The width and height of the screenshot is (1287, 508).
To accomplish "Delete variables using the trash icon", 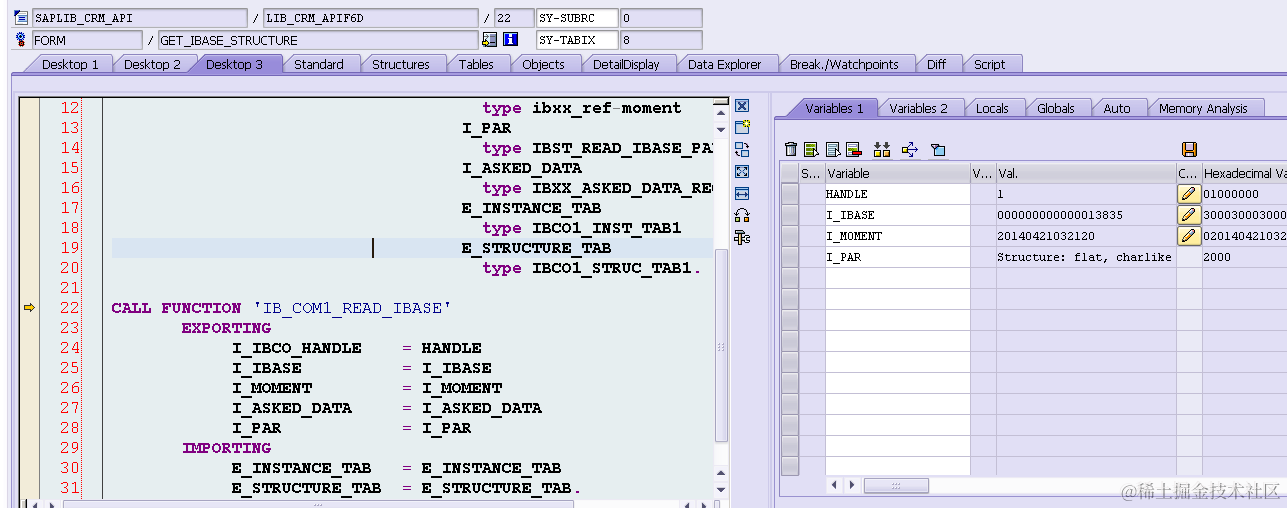I will point(791,150).
